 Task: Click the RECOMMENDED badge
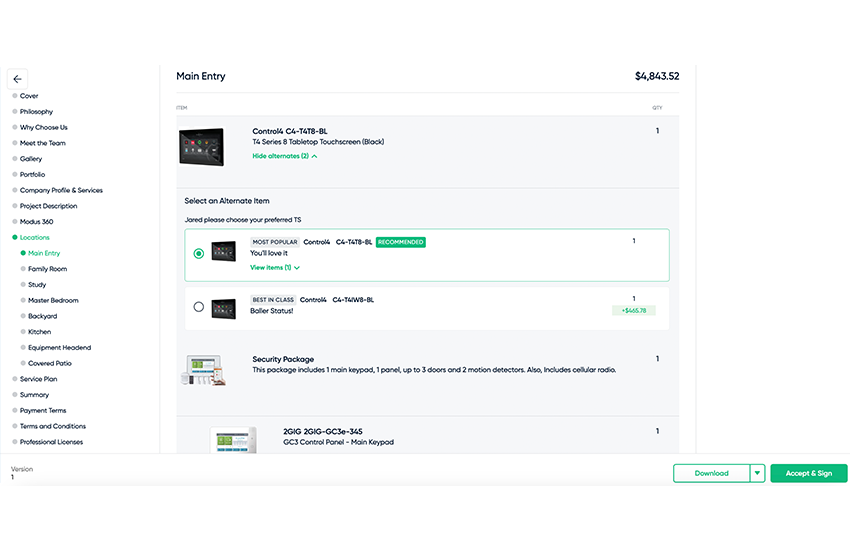[401, 242]
